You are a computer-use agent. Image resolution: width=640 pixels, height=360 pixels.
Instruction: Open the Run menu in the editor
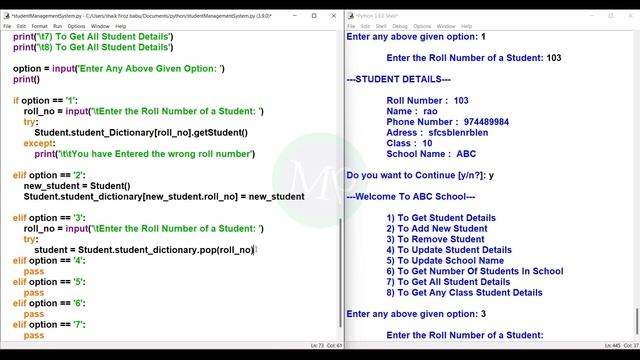coord(58,26)
